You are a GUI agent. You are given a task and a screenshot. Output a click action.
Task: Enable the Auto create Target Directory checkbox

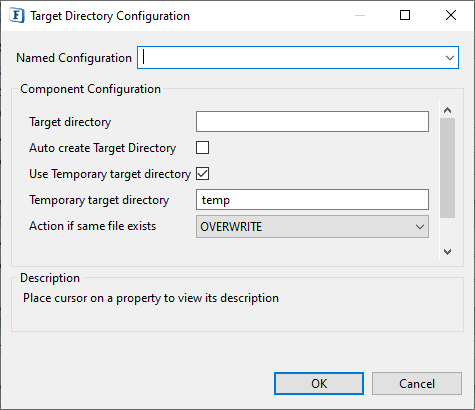point(203,148)
